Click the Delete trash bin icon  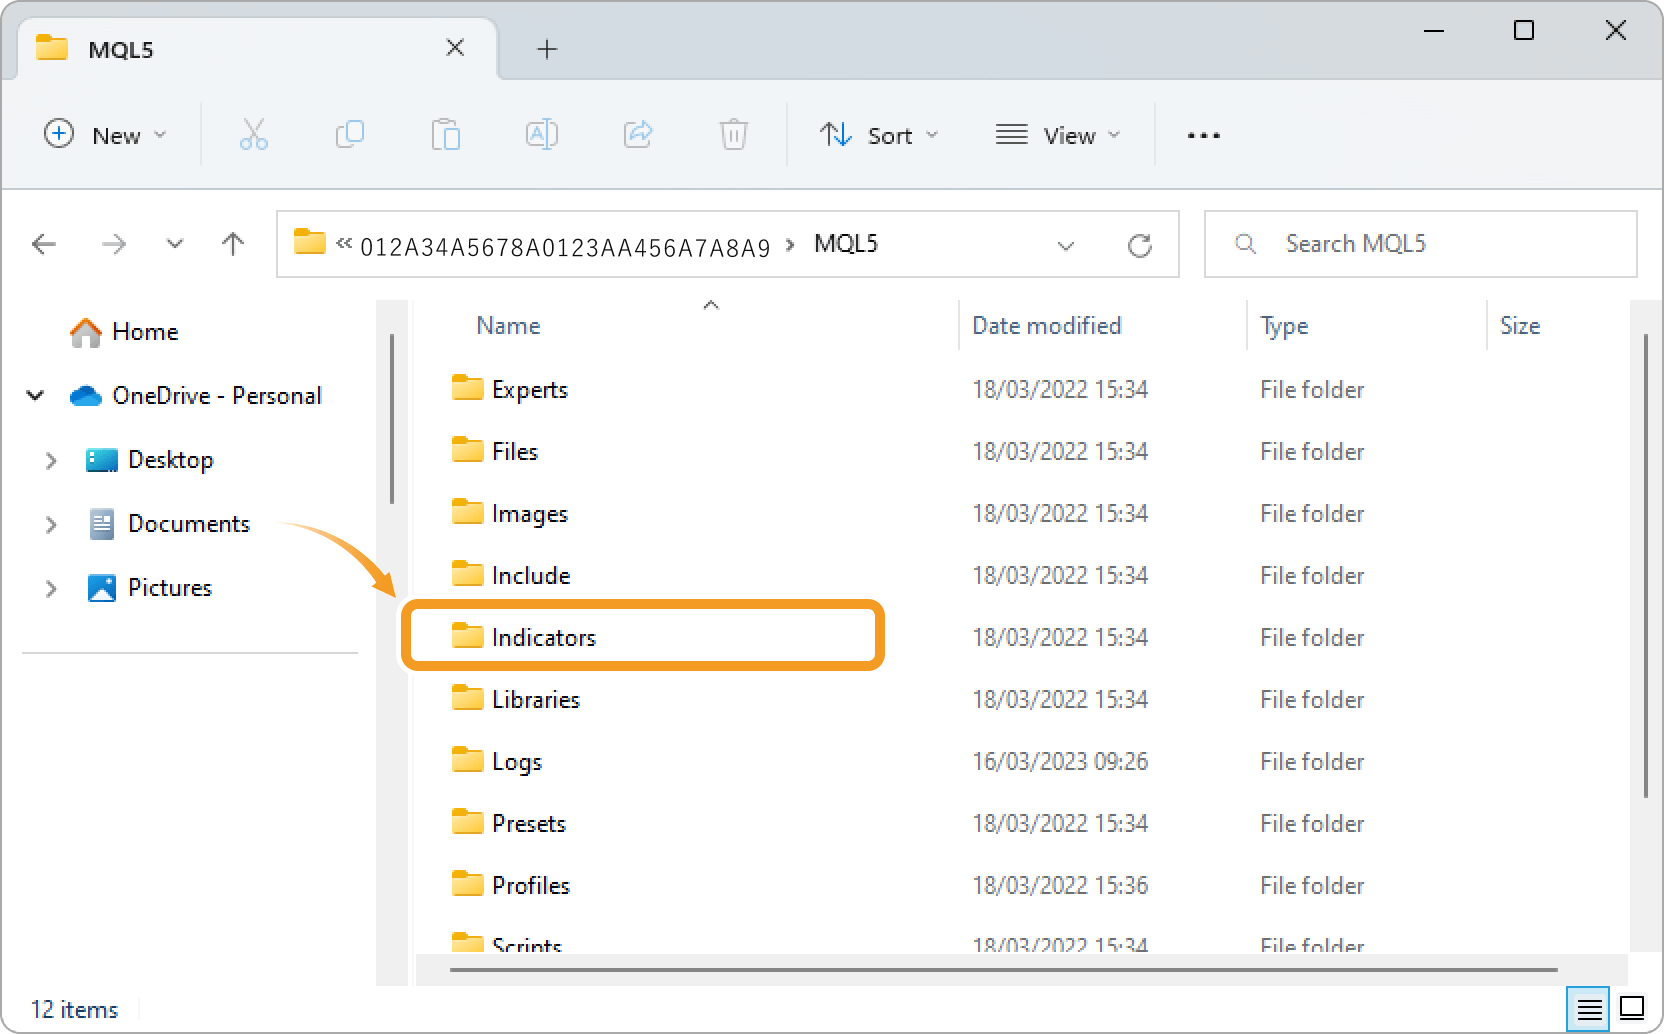coord(733,134)
